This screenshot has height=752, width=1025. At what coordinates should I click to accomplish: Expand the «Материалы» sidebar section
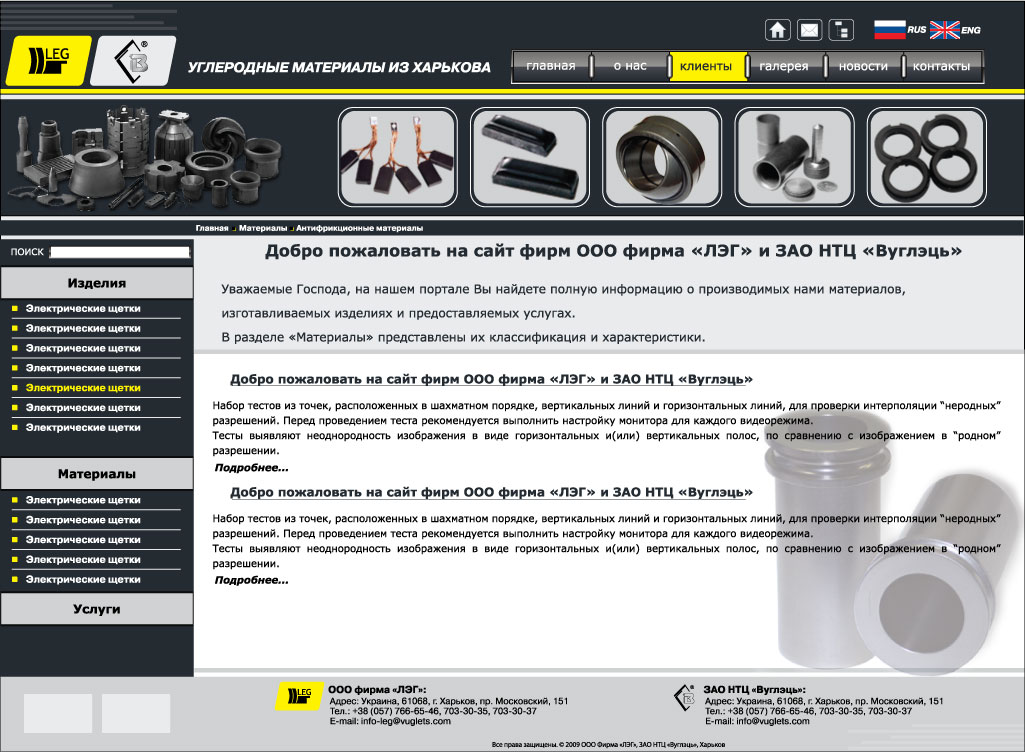(x=97, y=474)
